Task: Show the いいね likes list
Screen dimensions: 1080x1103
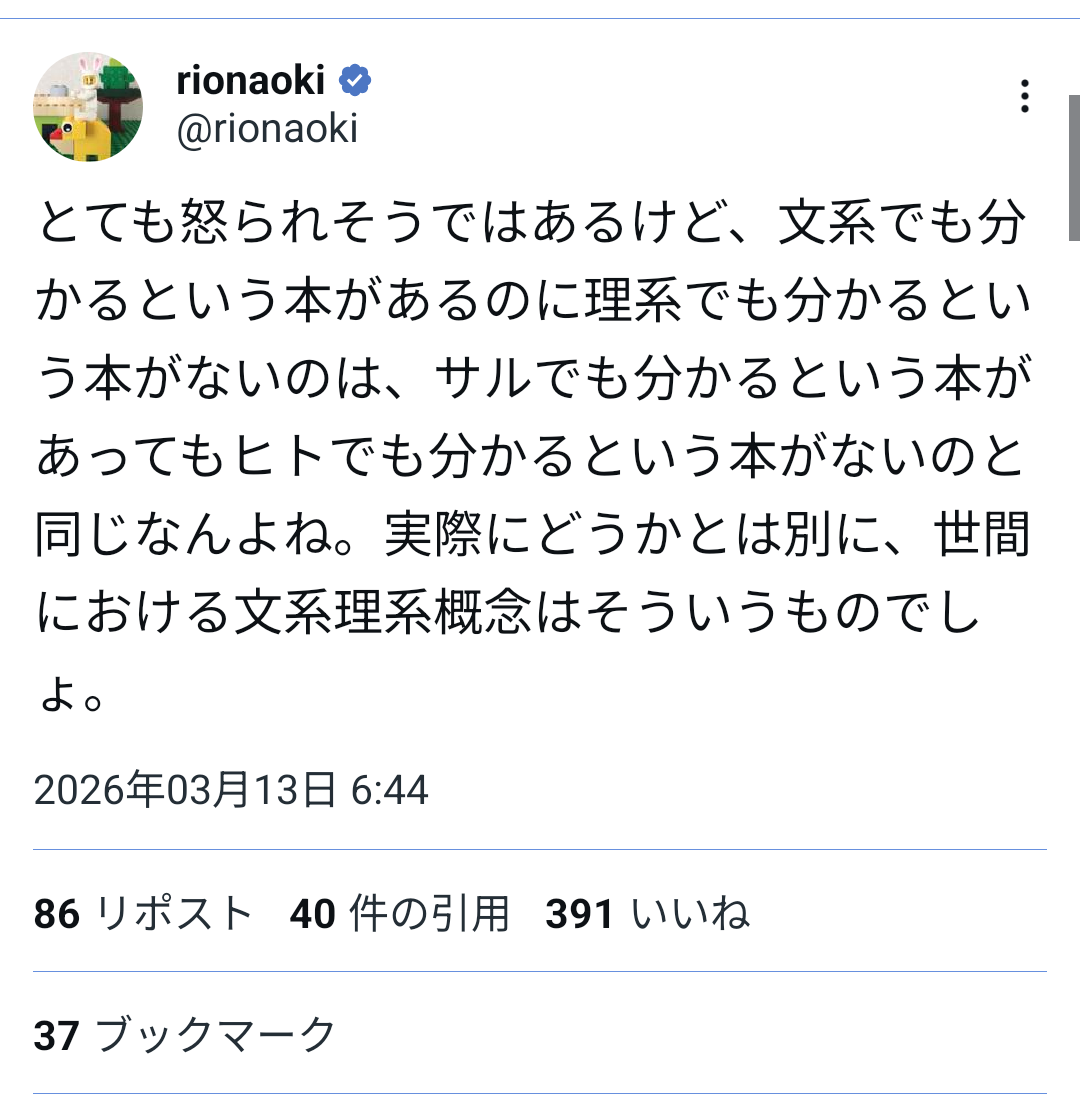Action: pos(690,914)
